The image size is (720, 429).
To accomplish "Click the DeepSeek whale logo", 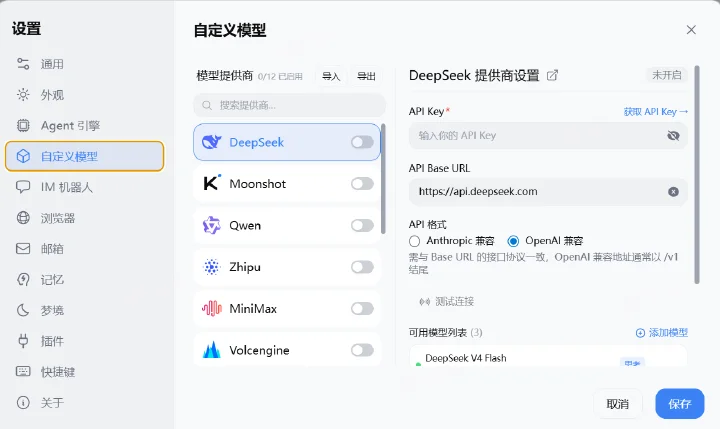I will pyautogui.click(x=212, y=142).
